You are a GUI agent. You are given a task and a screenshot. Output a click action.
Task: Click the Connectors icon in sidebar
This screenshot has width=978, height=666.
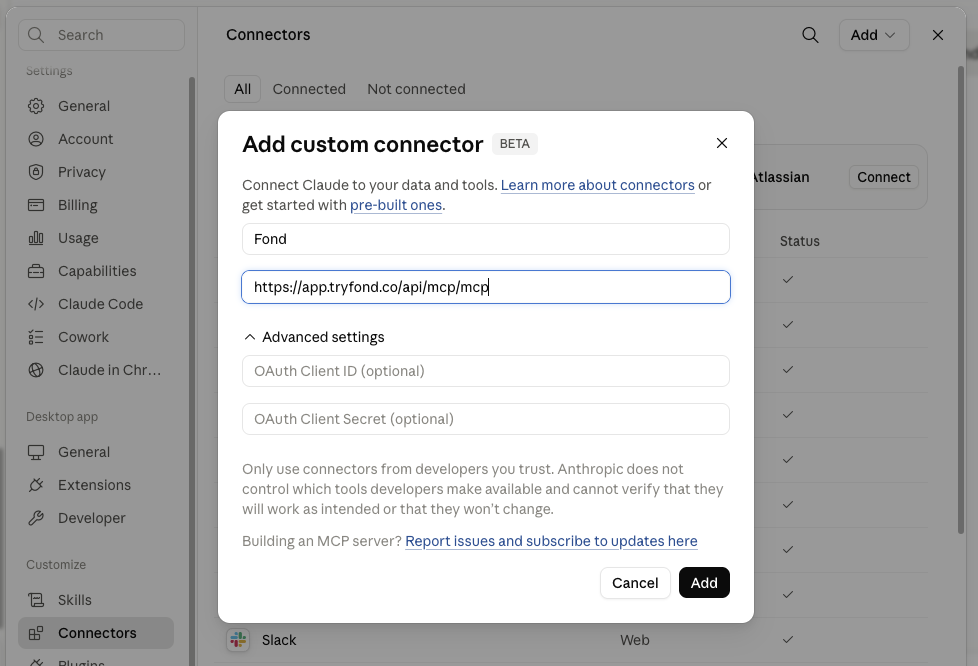(36, 633)
